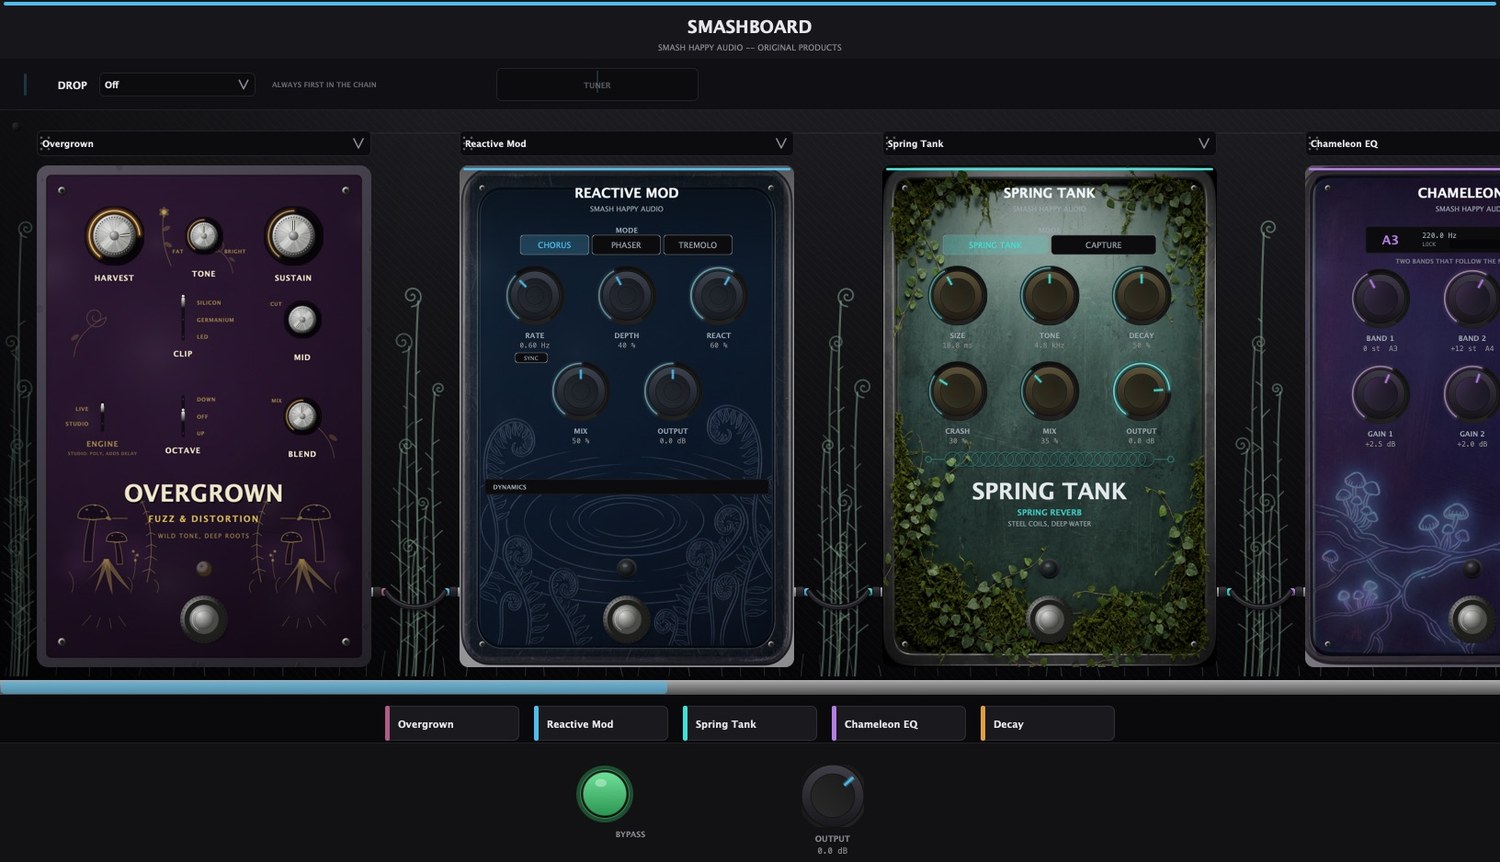Flip the Clip diode selector switch

(183, 318)
